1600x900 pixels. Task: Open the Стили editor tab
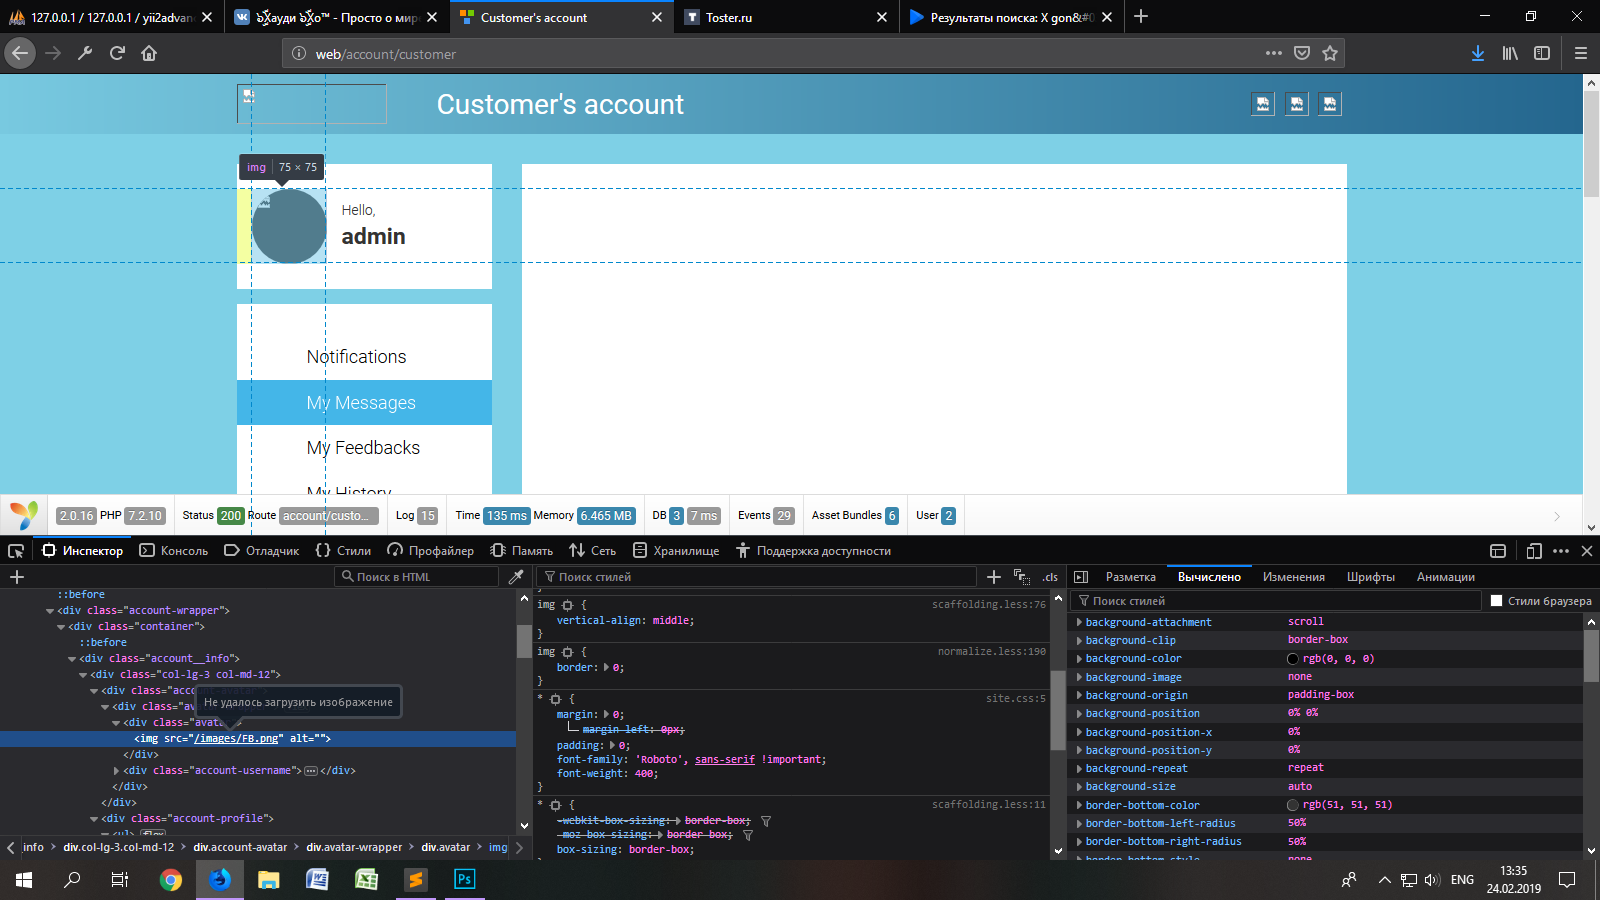tap(343, 551)
